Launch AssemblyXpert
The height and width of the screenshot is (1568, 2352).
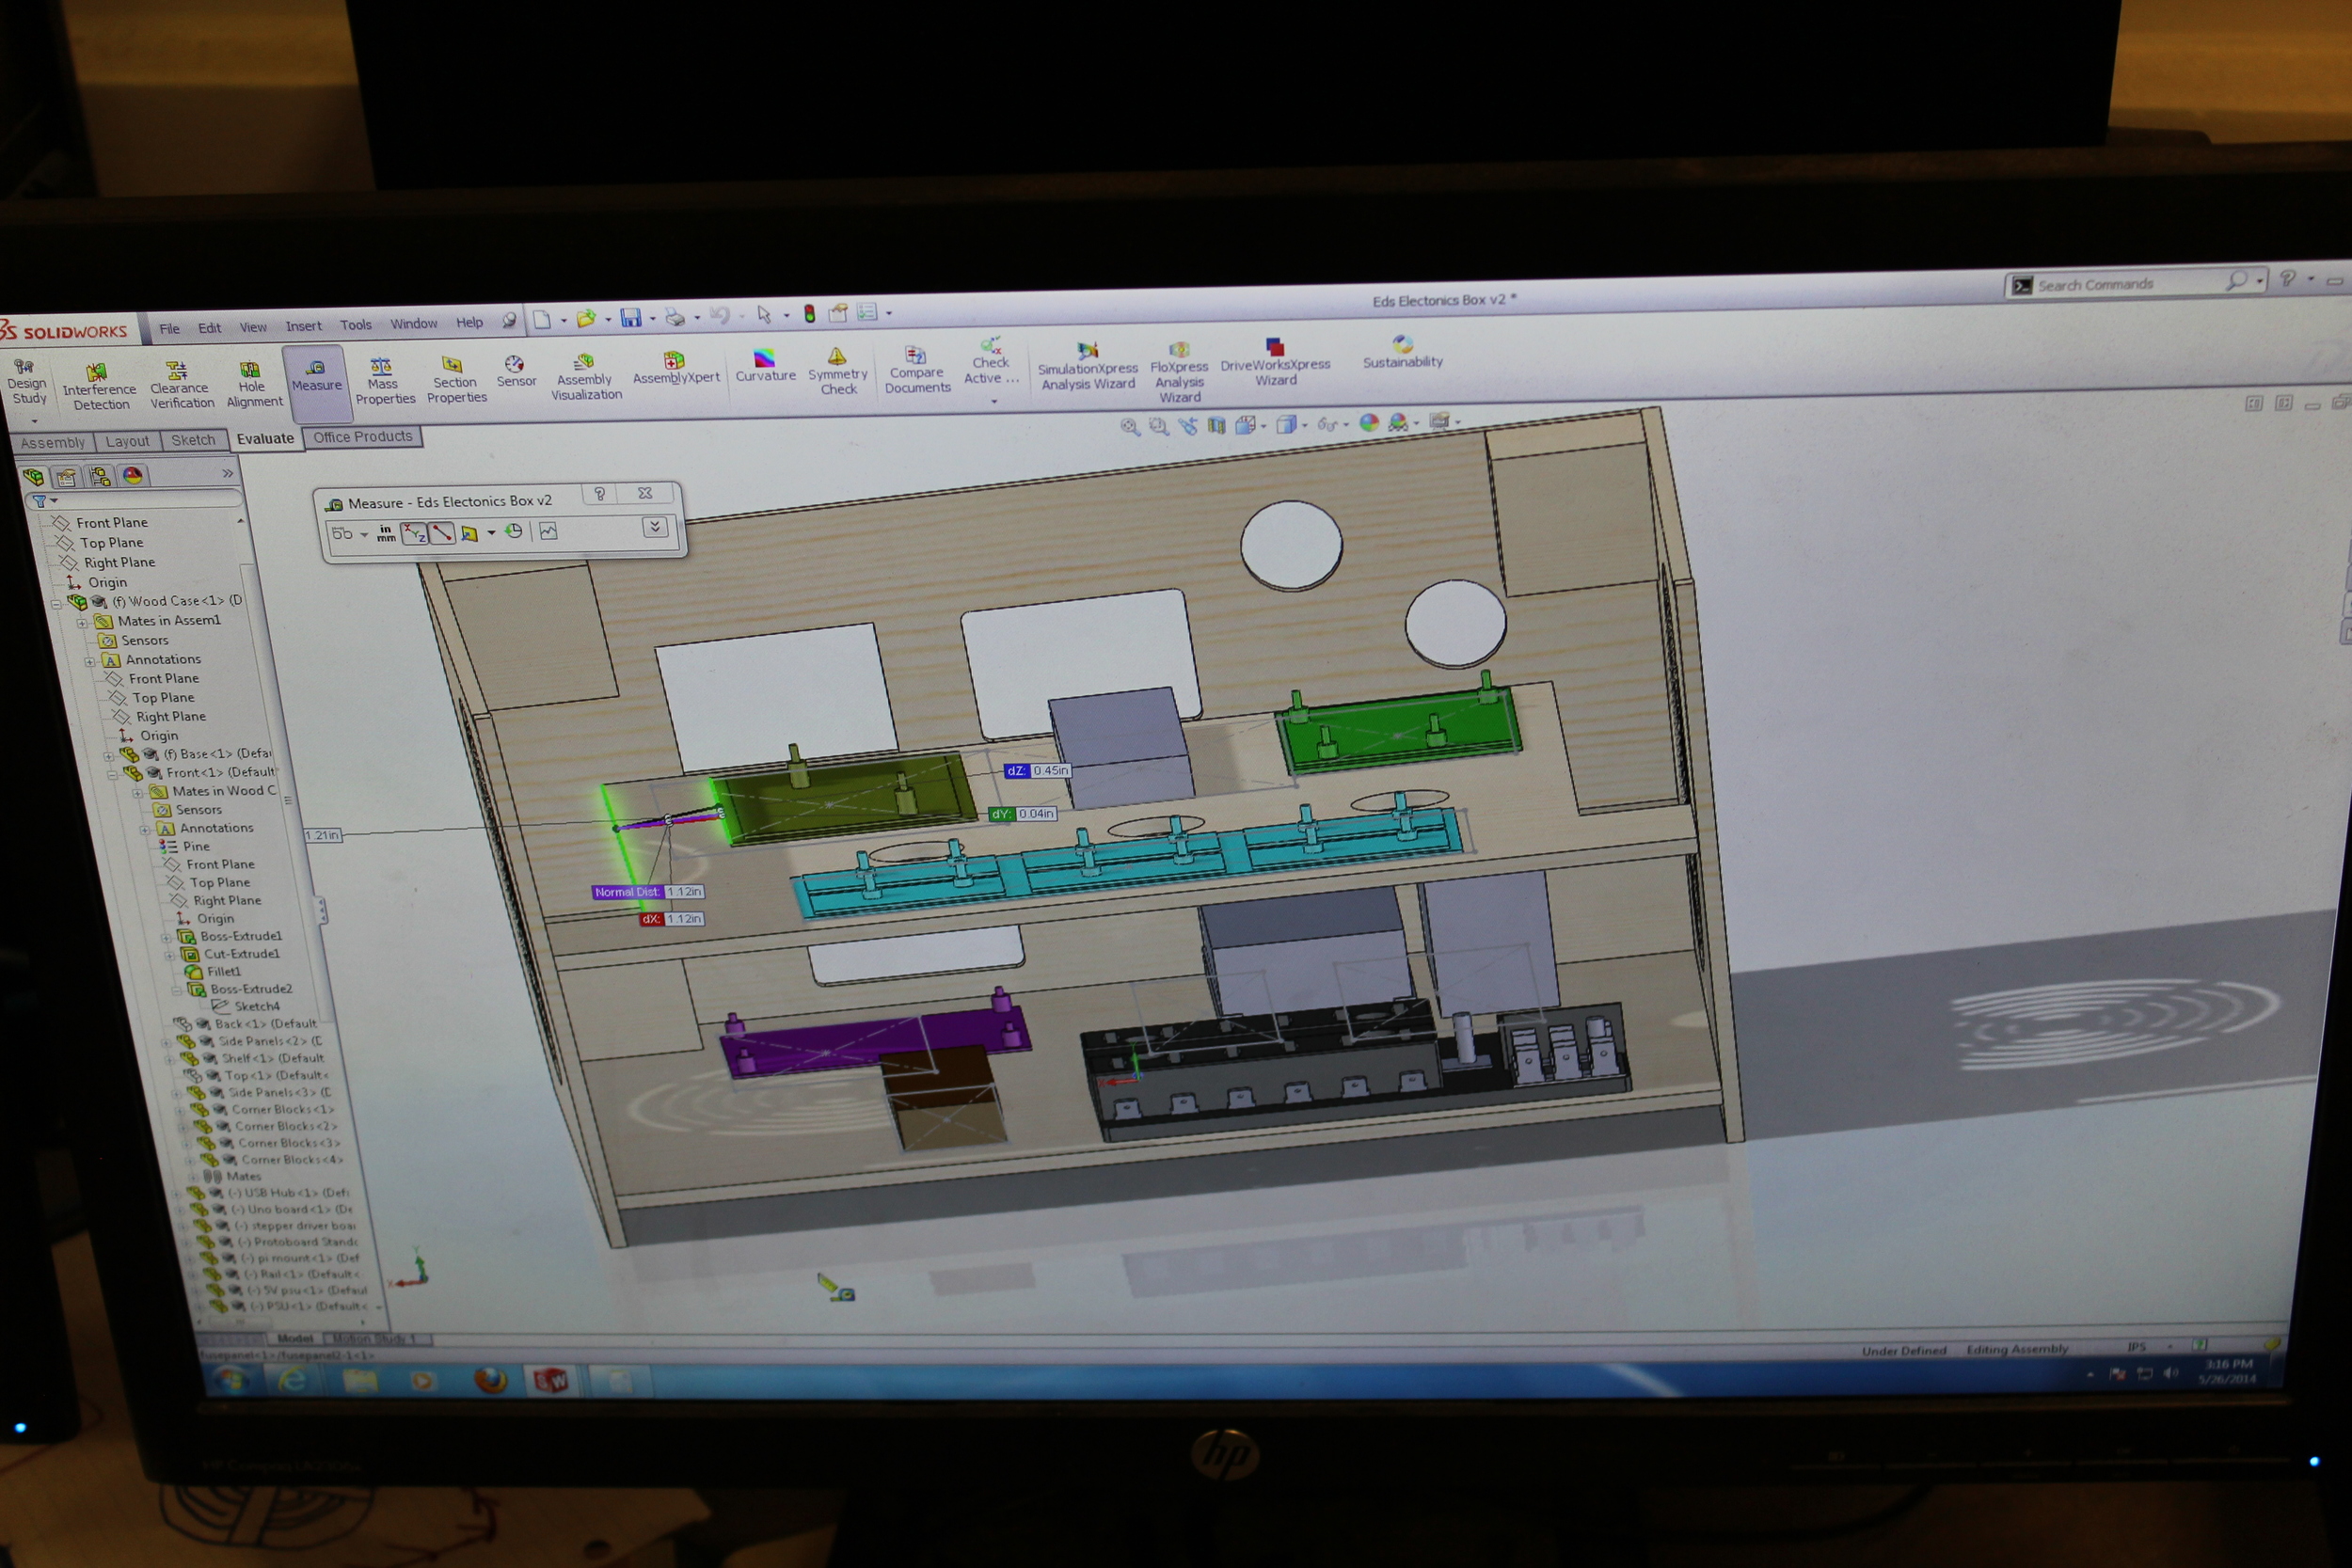(x=676, y=367)
